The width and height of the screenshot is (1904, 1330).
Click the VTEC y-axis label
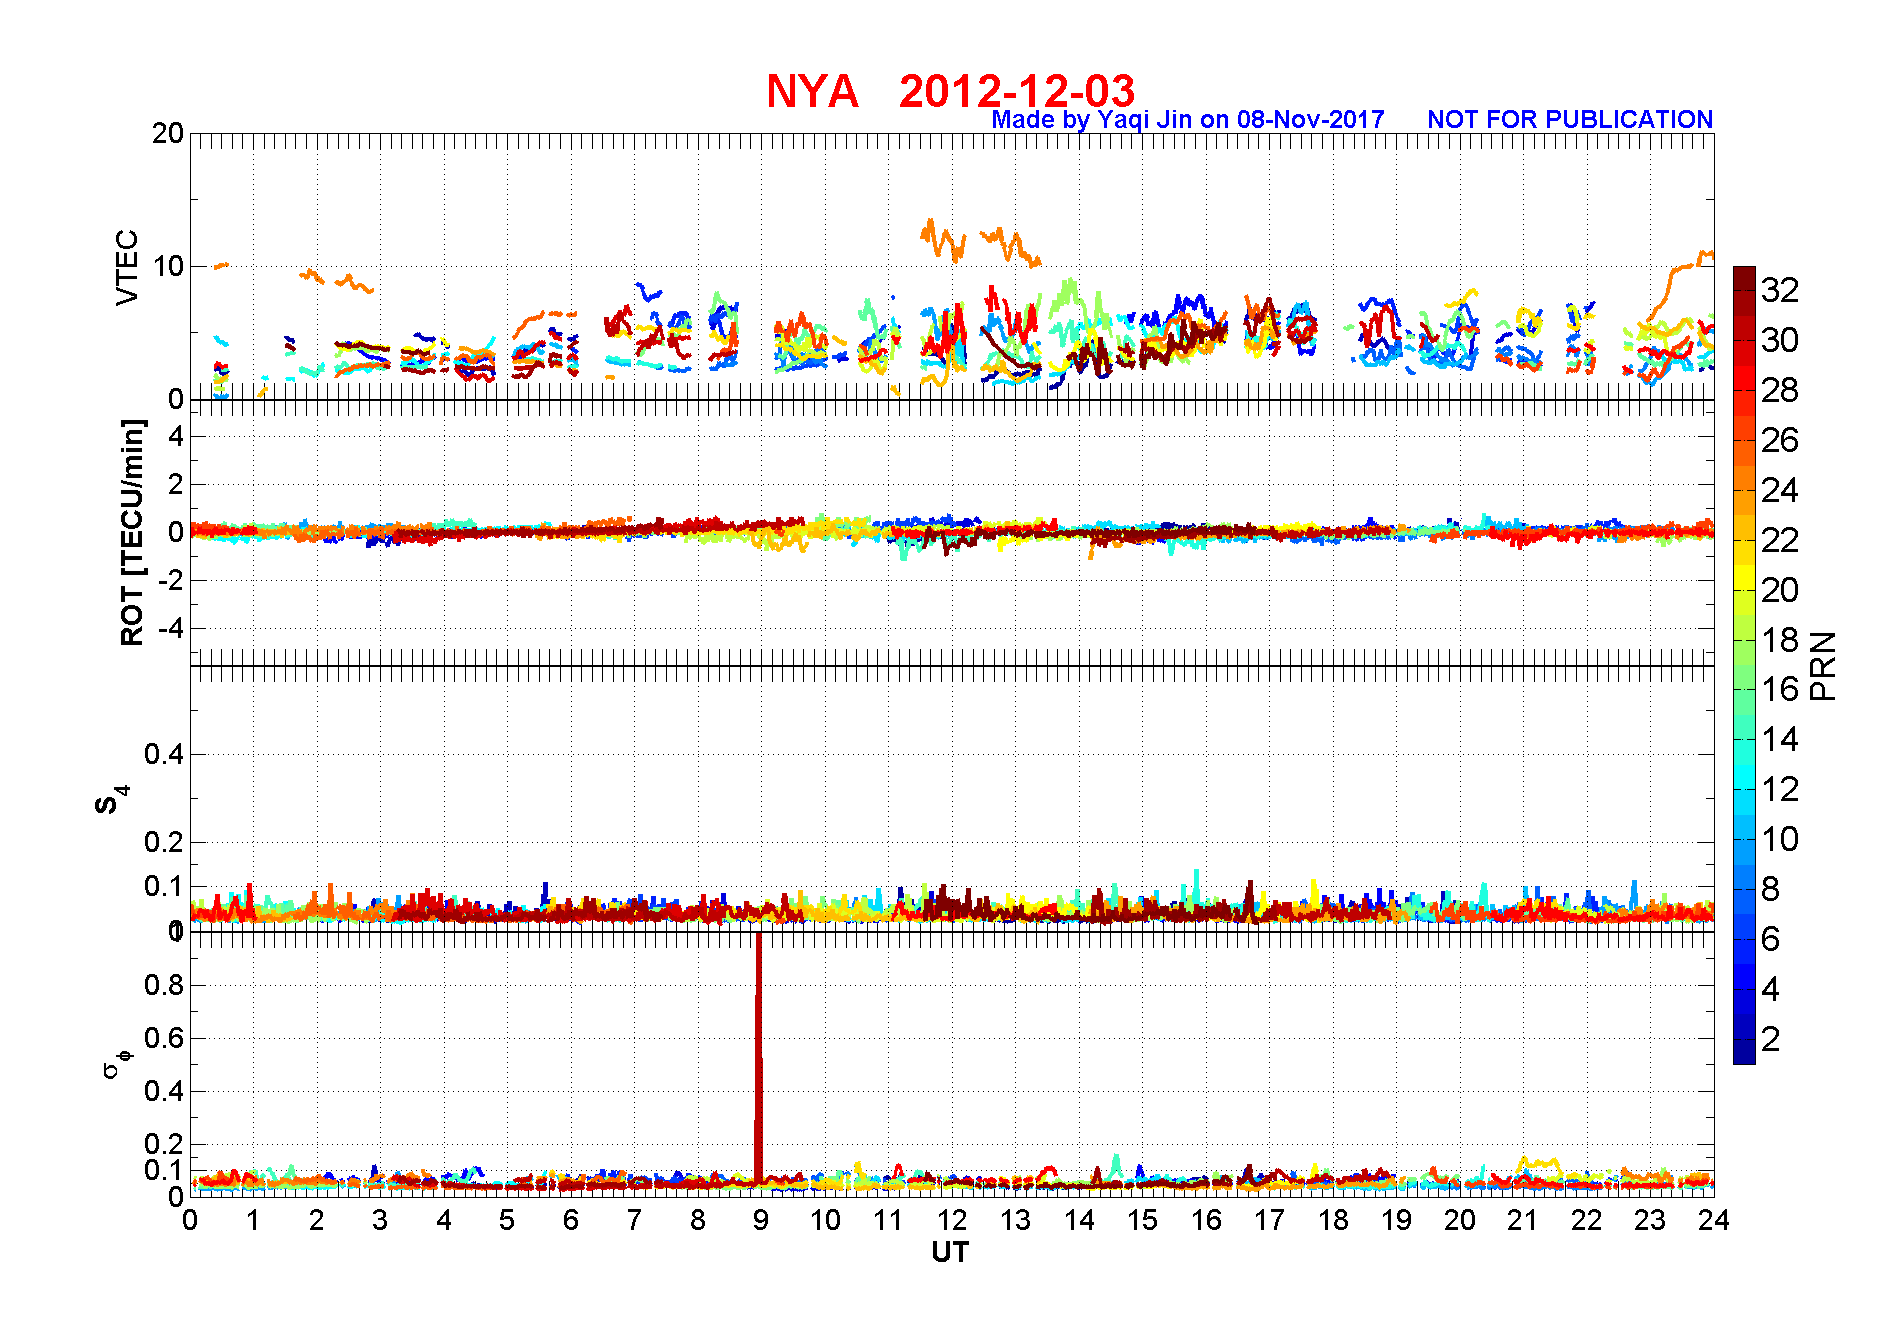point(127,267)
